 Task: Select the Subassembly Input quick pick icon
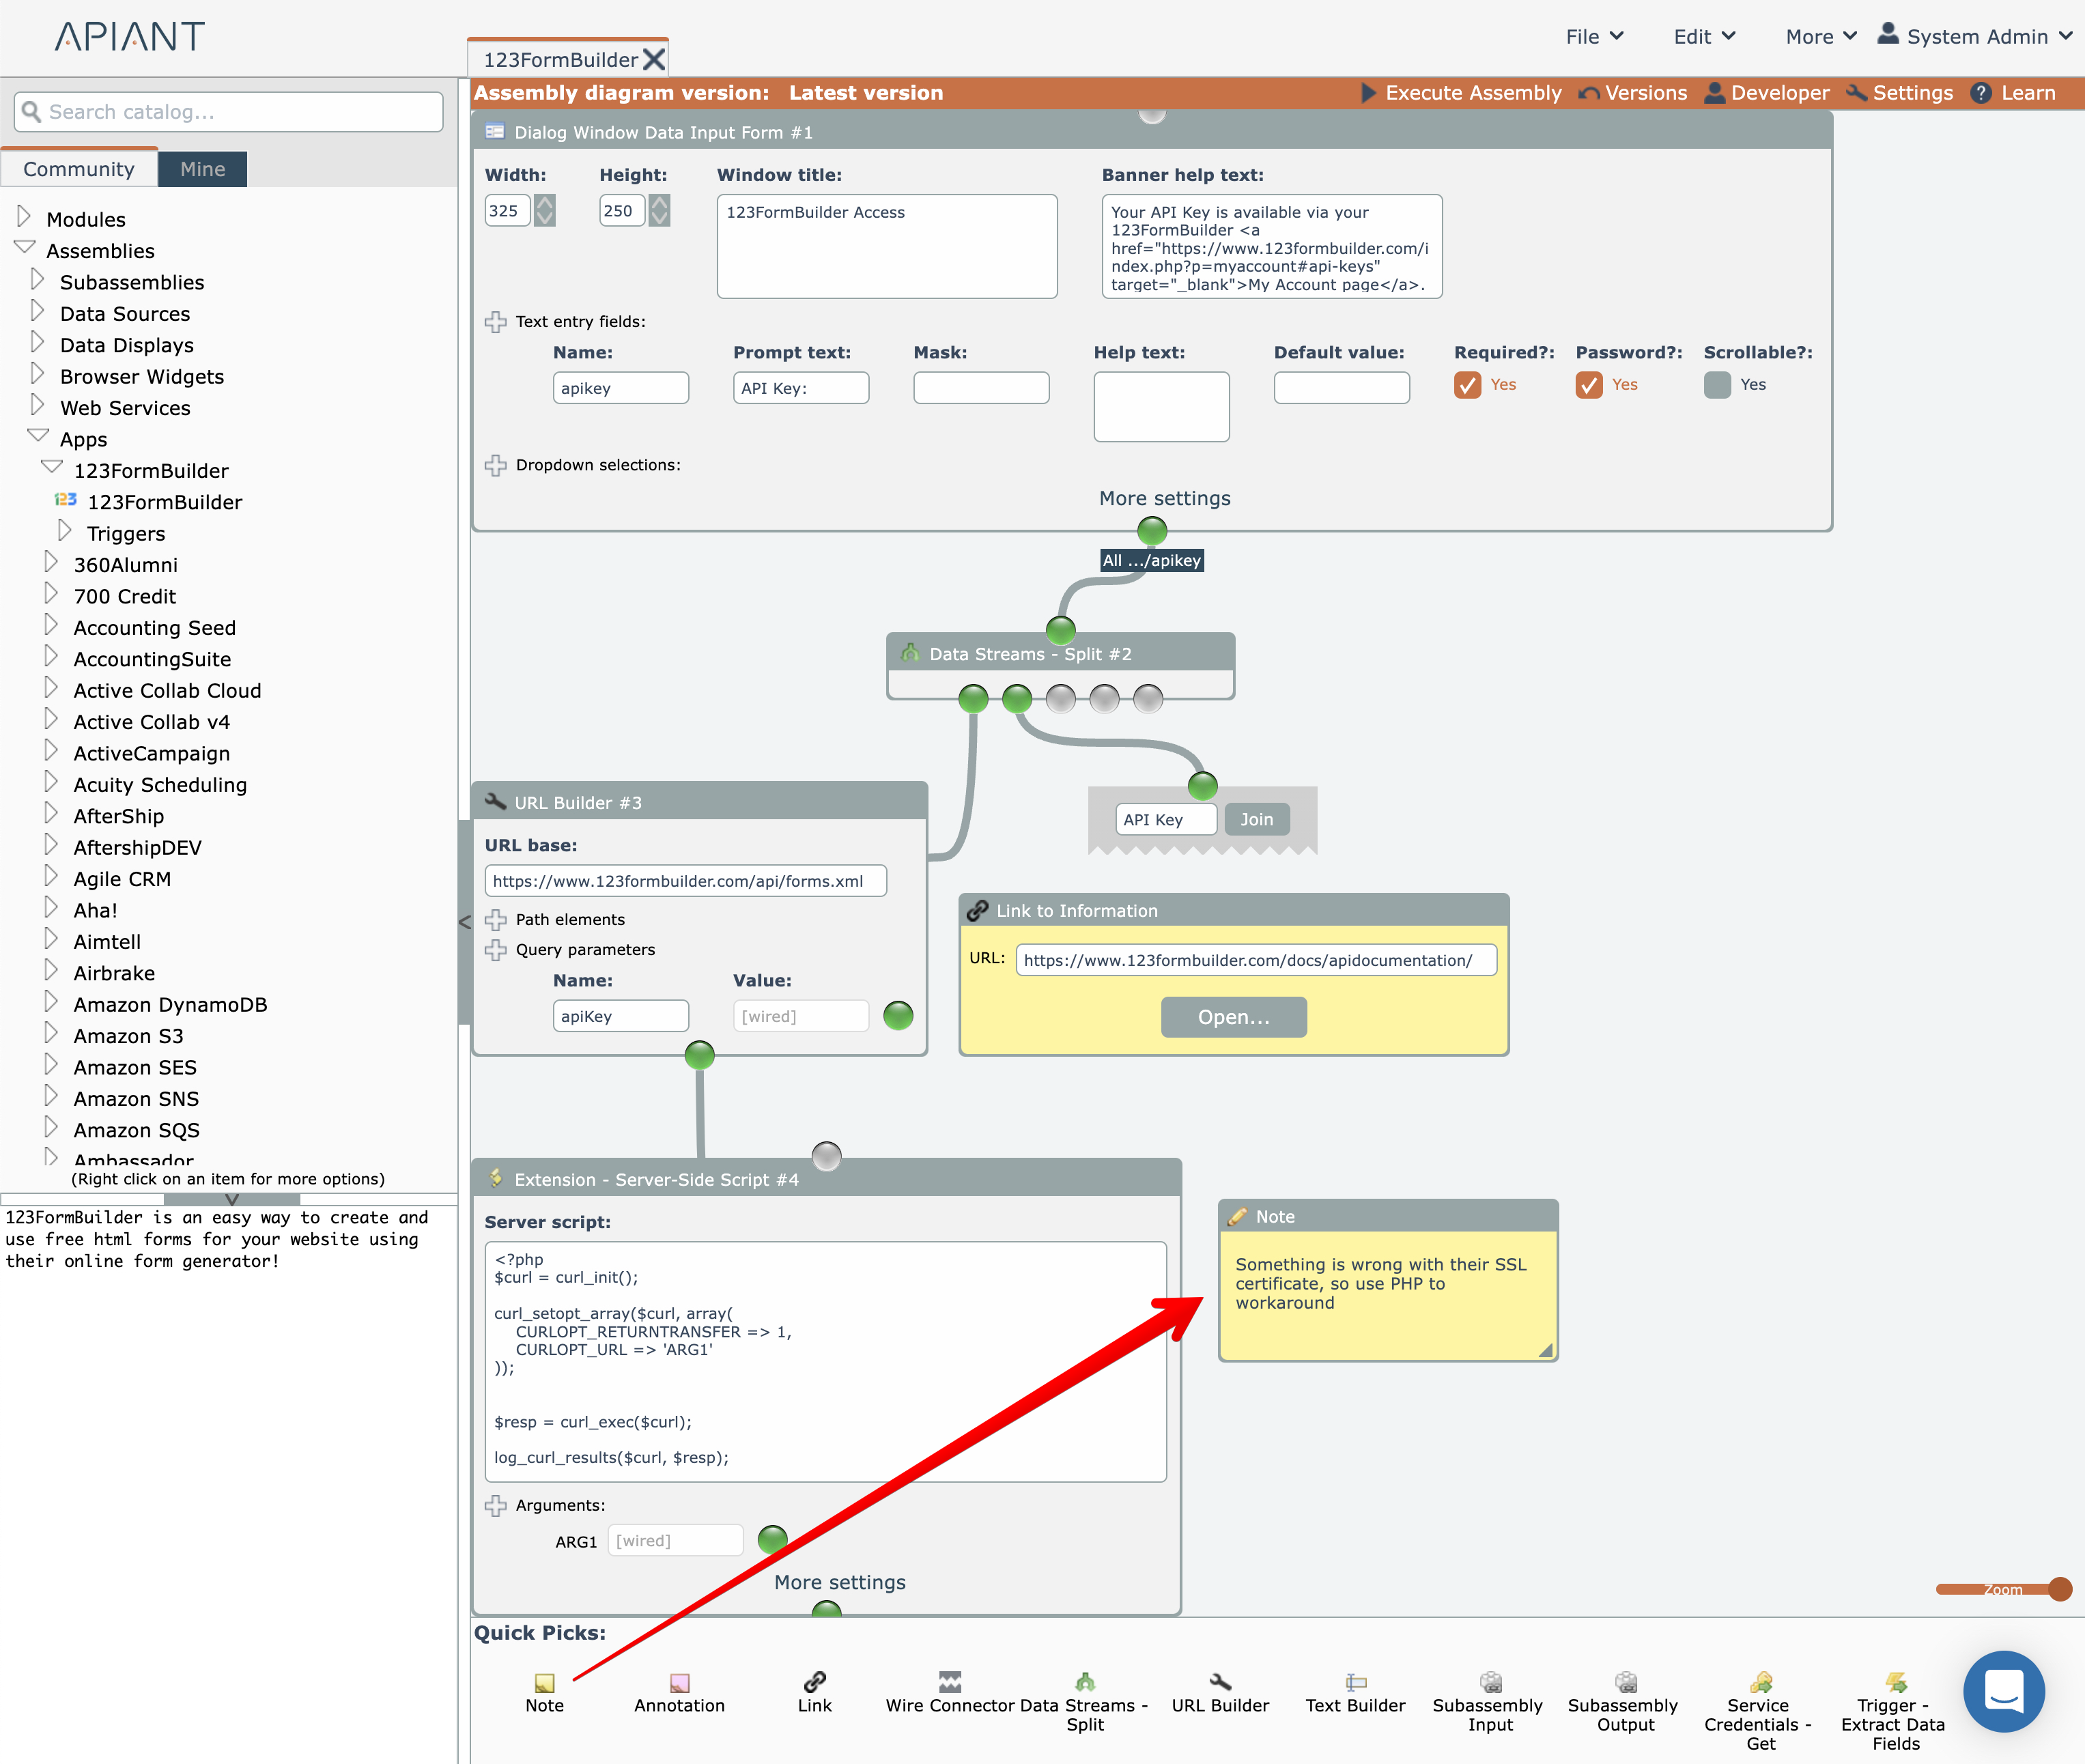[x=1490, y=1682]
